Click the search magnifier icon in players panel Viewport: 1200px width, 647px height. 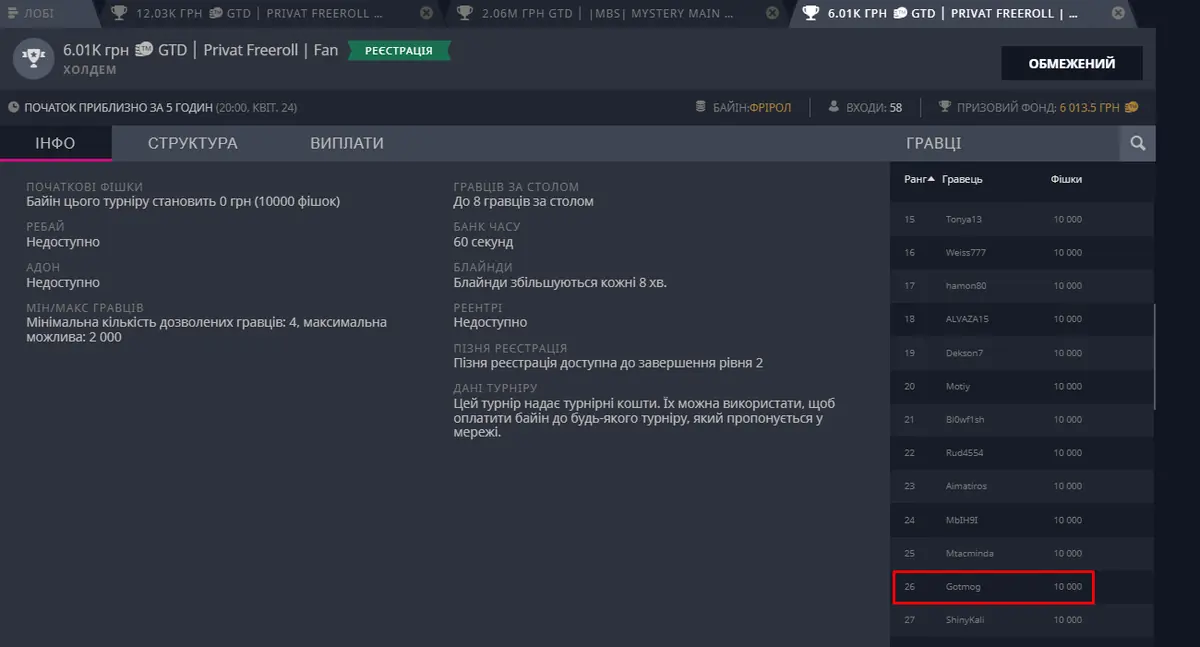tap(1137, 144)
